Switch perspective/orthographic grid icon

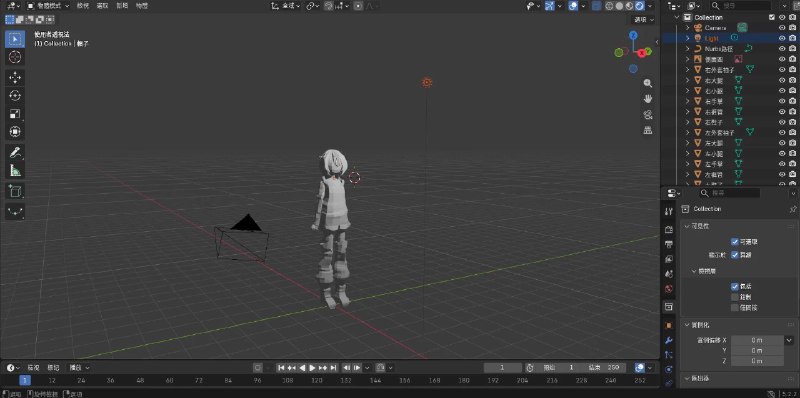point(648,130)
